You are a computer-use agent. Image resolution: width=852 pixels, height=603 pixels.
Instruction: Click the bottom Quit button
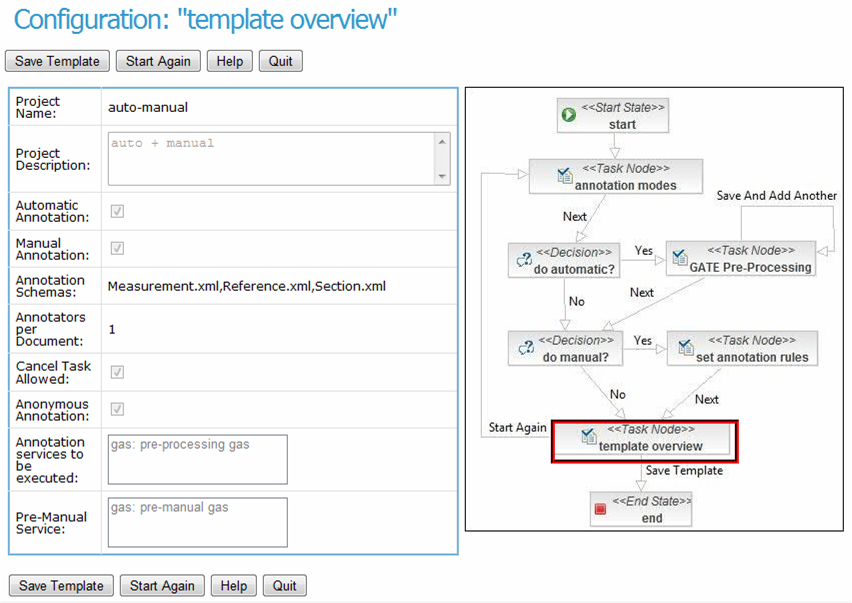point(285,586)
